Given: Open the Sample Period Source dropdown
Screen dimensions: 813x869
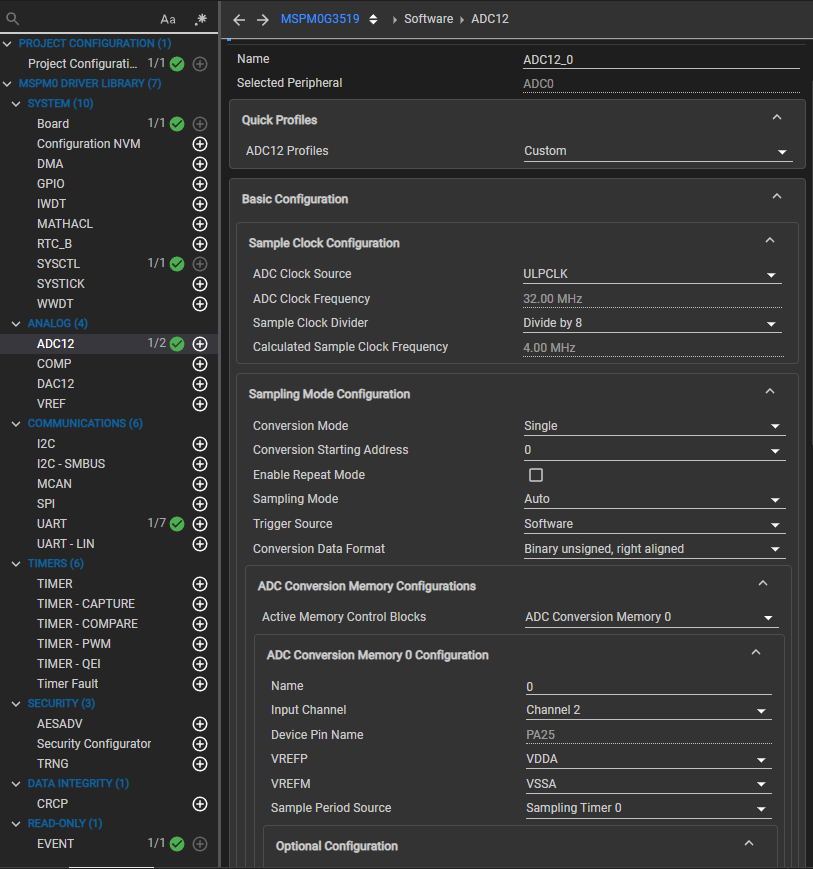Looking at the screenshot, I should (648, 809).
